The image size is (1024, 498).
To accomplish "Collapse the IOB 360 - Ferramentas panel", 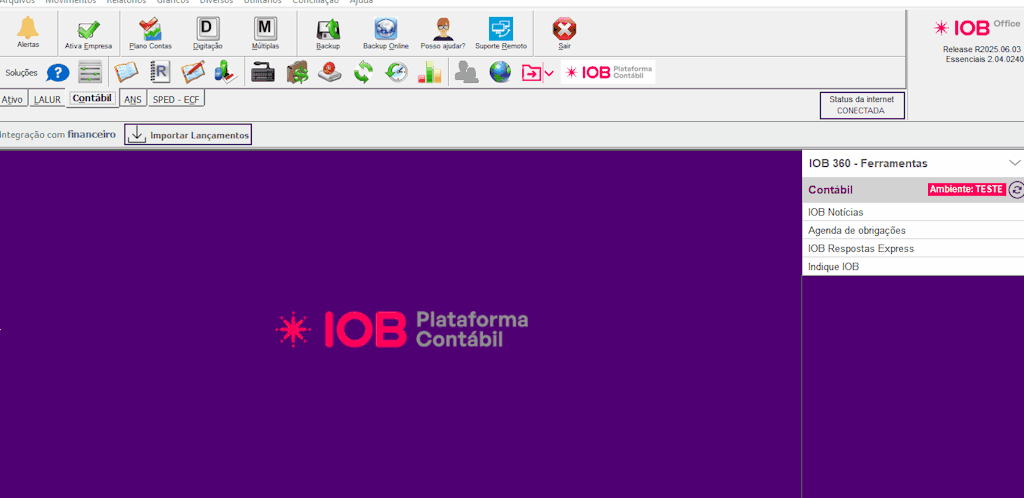I will tap(1014, 163).
